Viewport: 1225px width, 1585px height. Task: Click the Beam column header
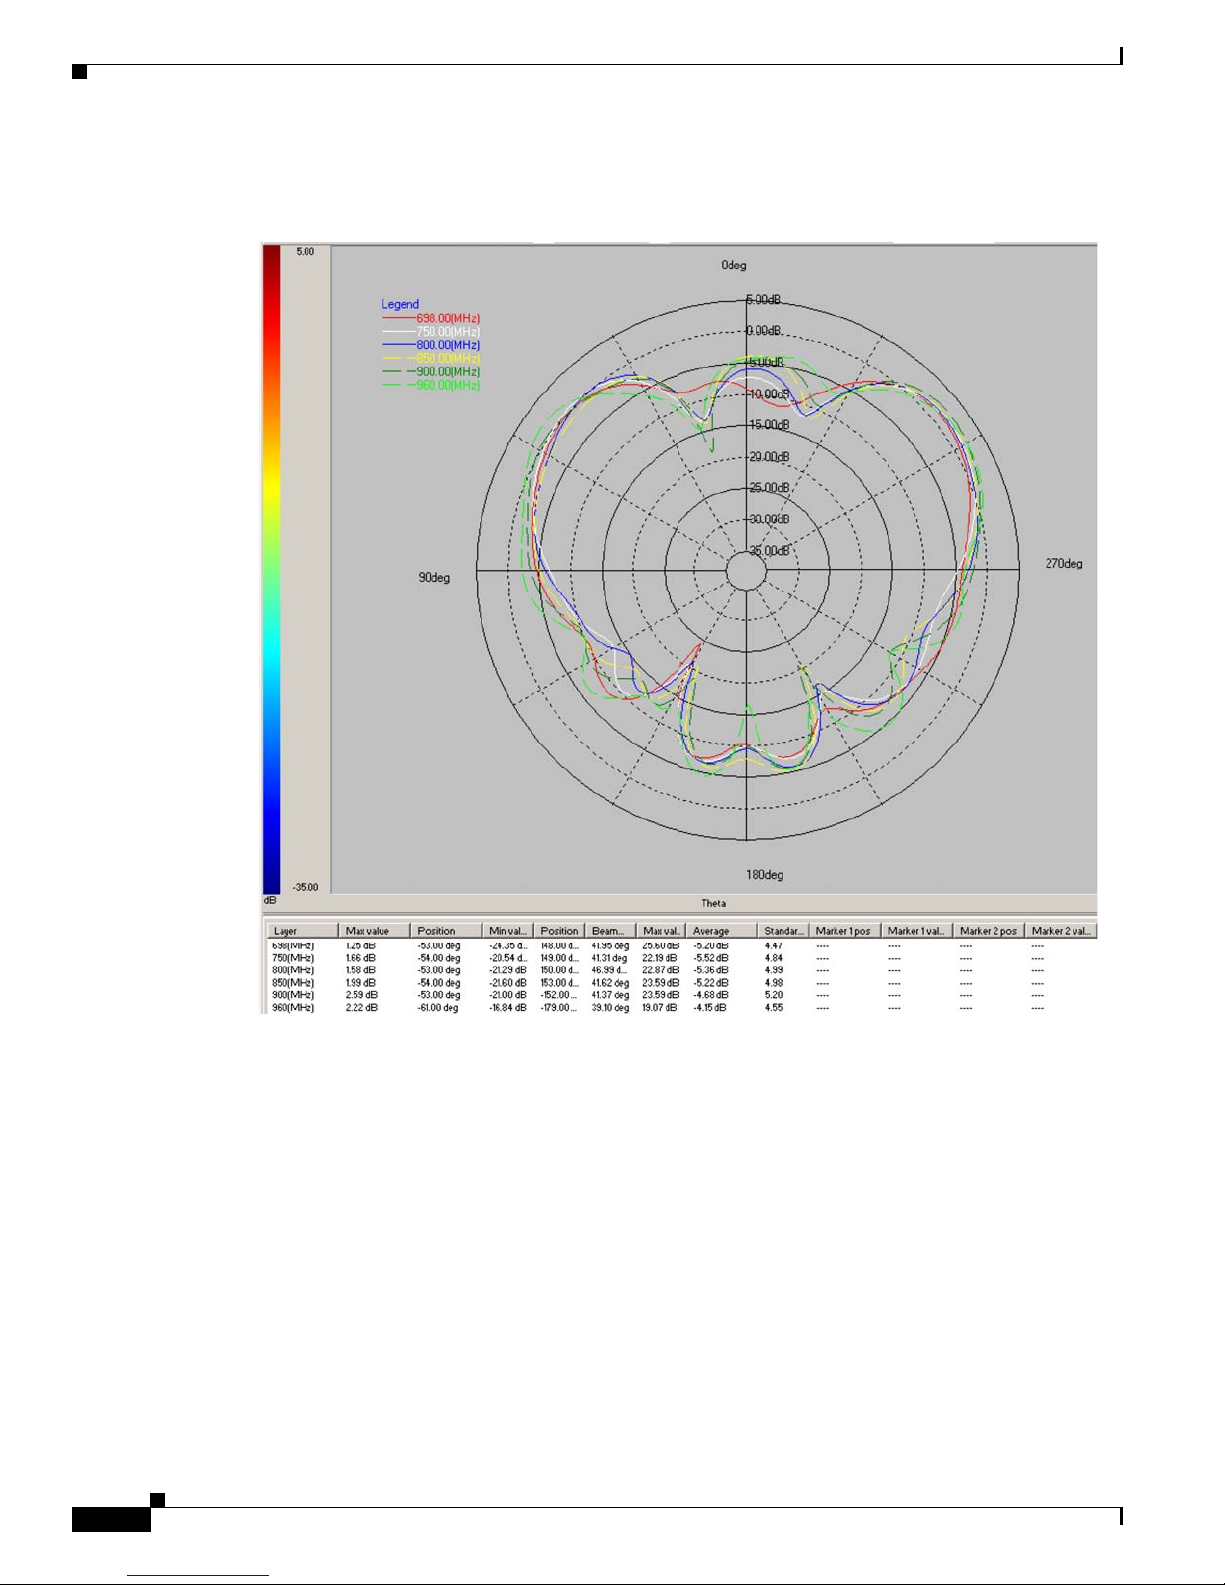coord(609,931)
